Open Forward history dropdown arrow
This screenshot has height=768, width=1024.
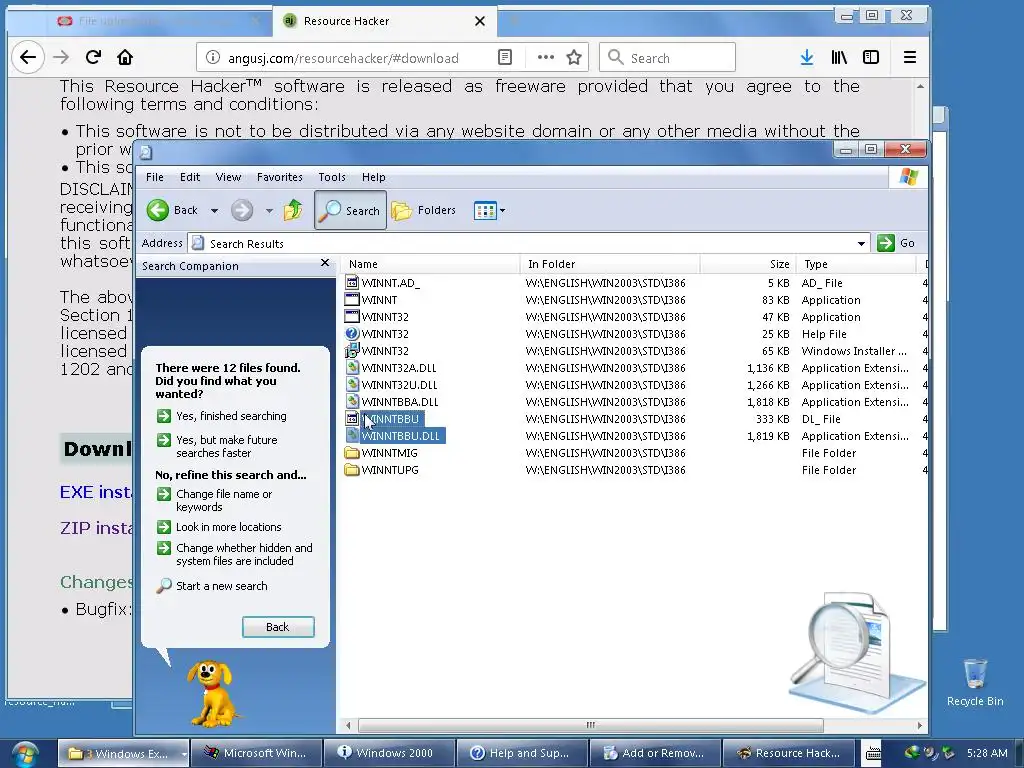(x=269, y=210)
